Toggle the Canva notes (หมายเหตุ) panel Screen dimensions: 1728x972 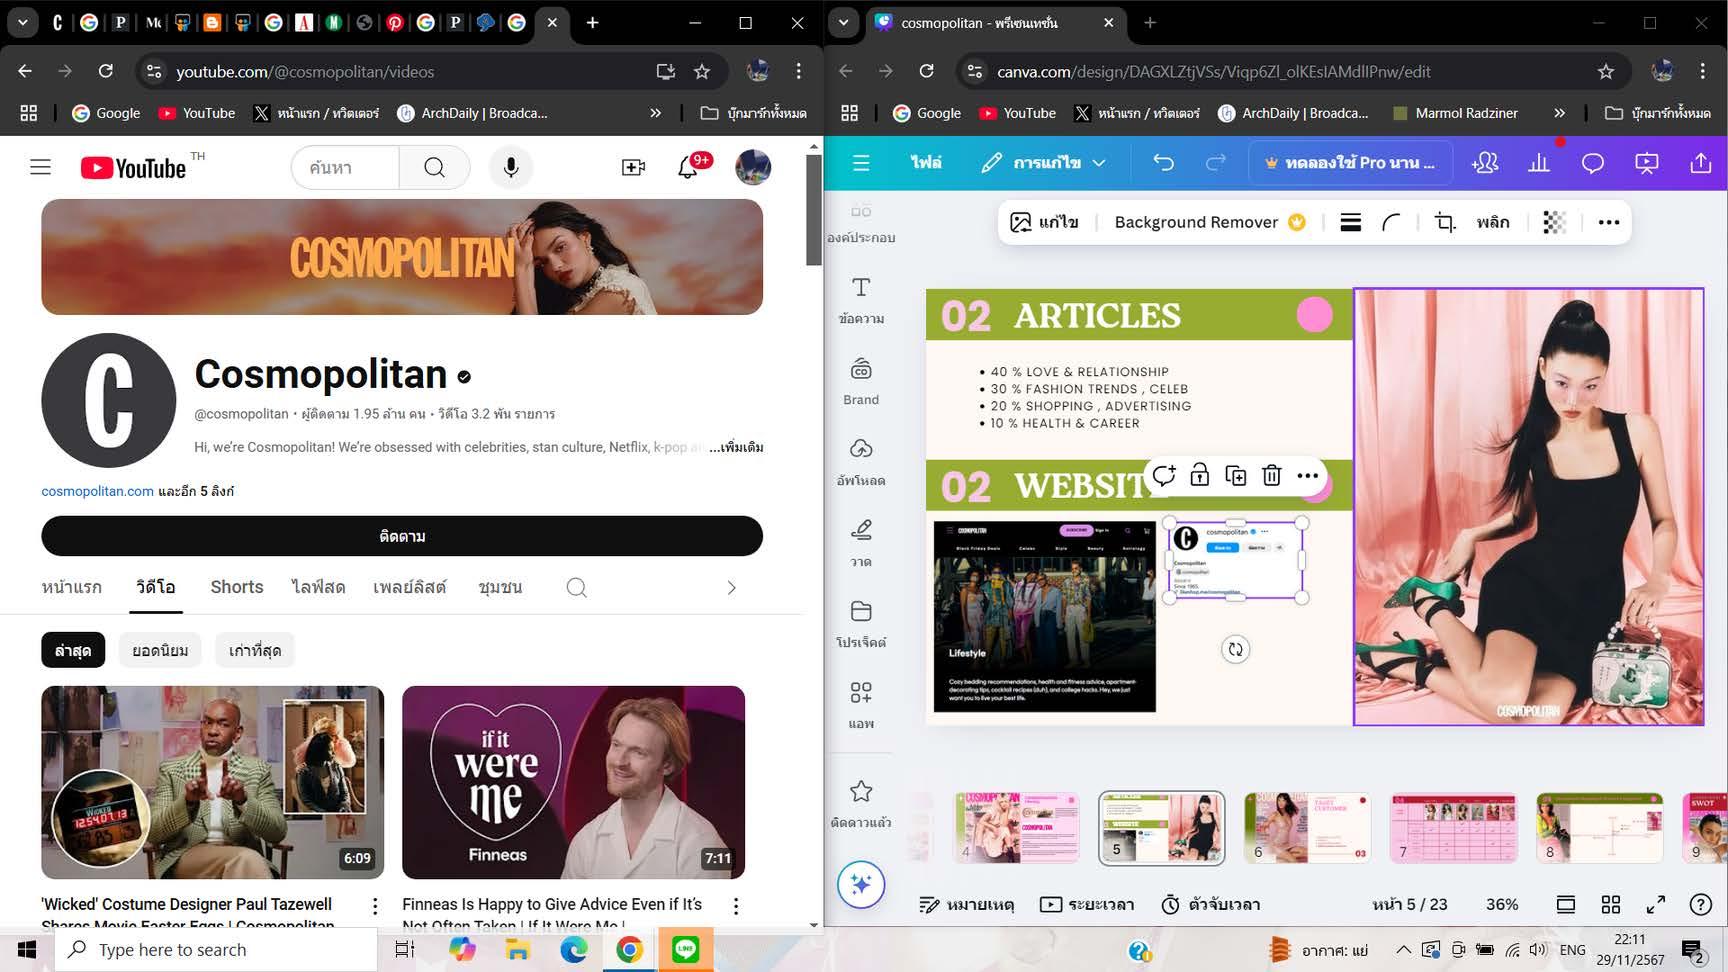point(966,904)
